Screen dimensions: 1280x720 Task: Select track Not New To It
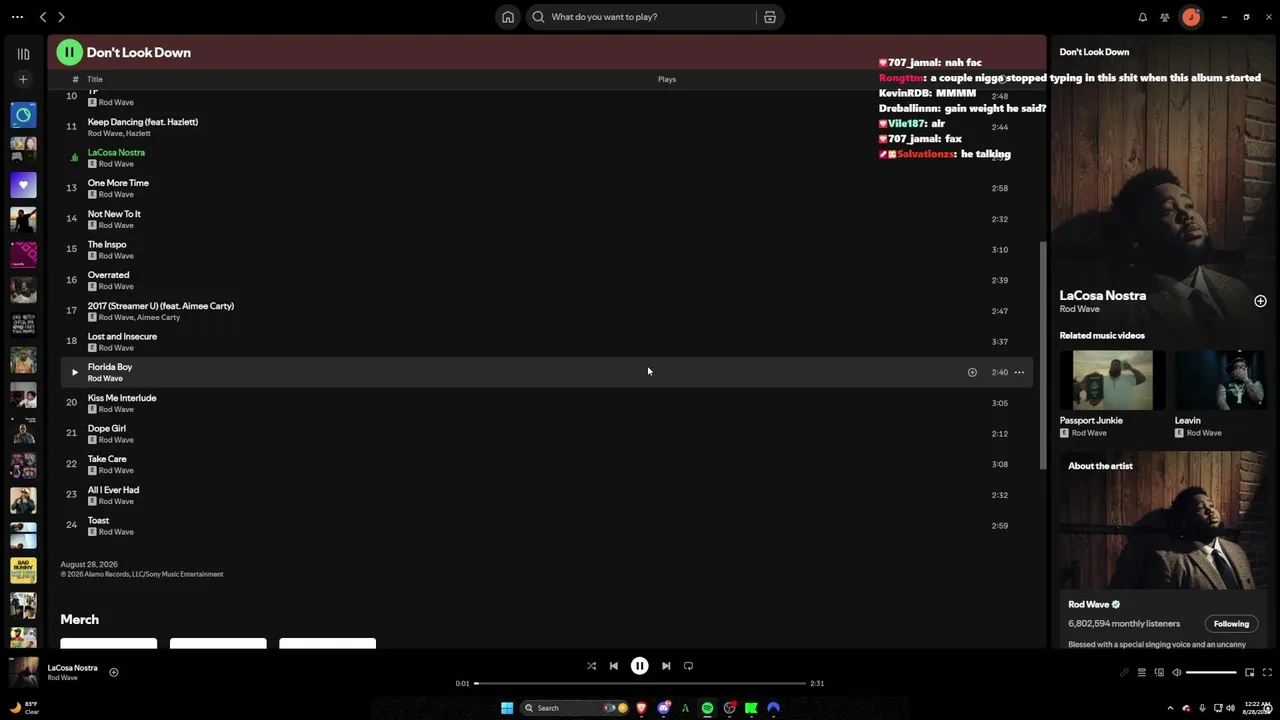(546, 219)
